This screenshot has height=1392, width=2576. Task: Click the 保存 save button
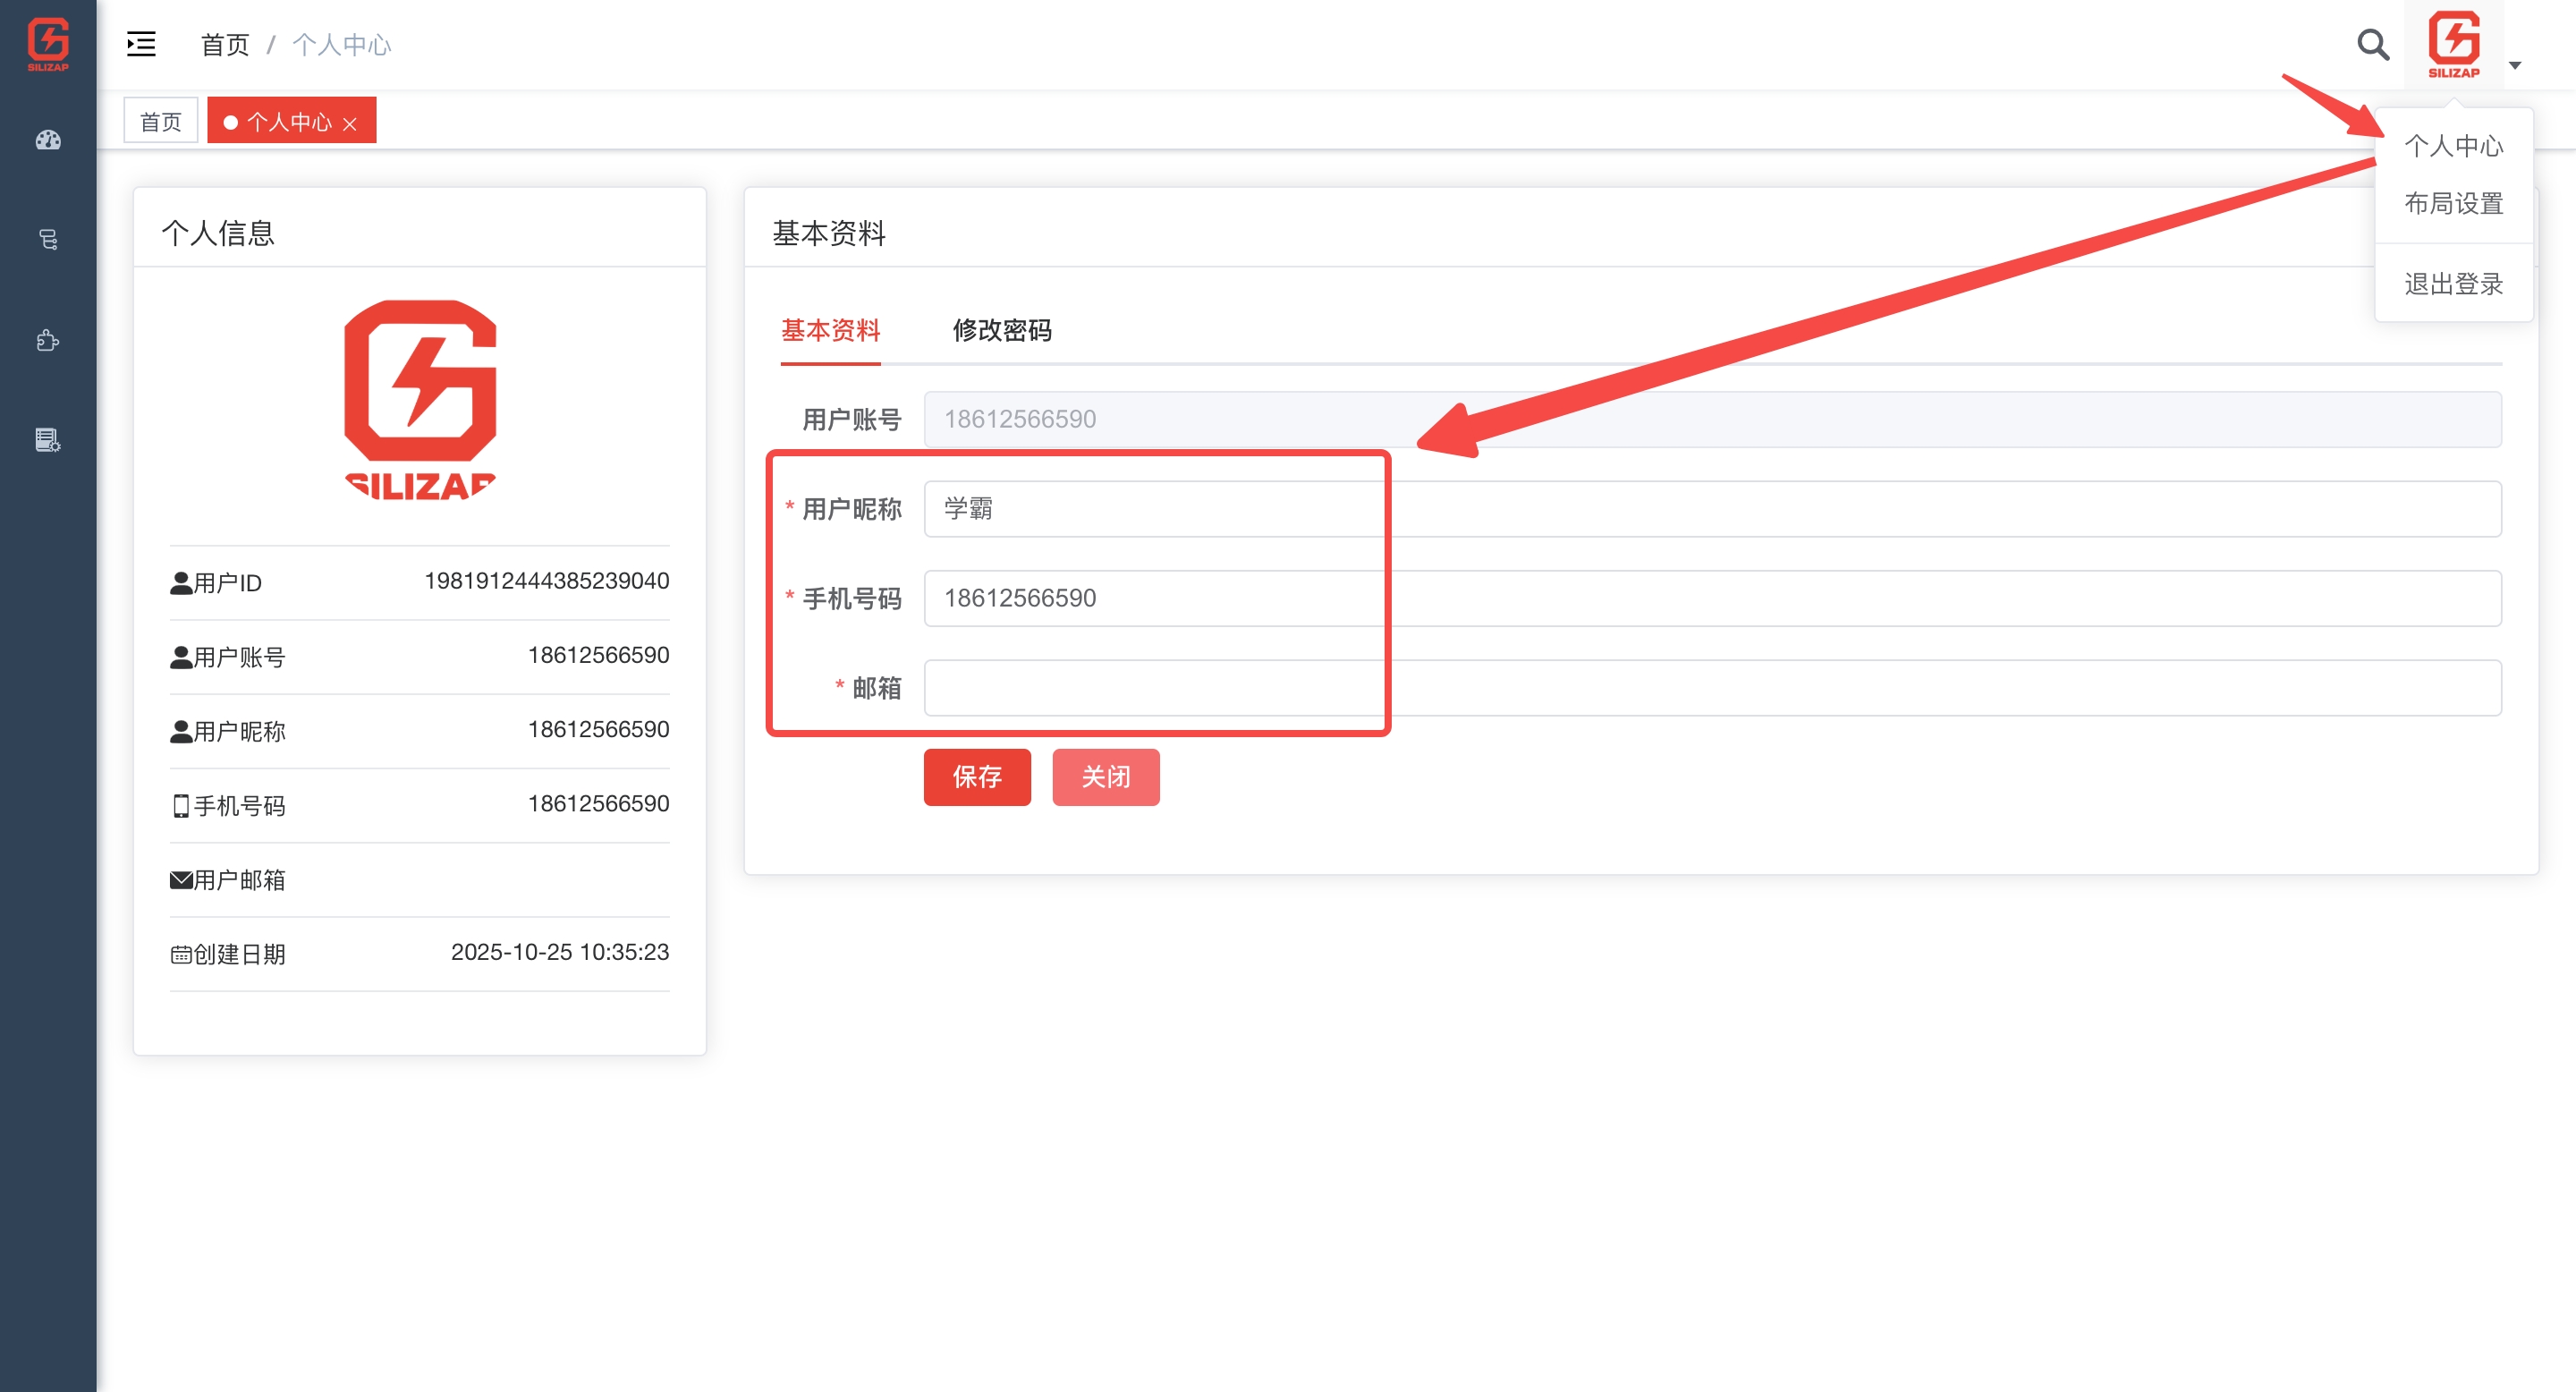[x=976, y=777]
